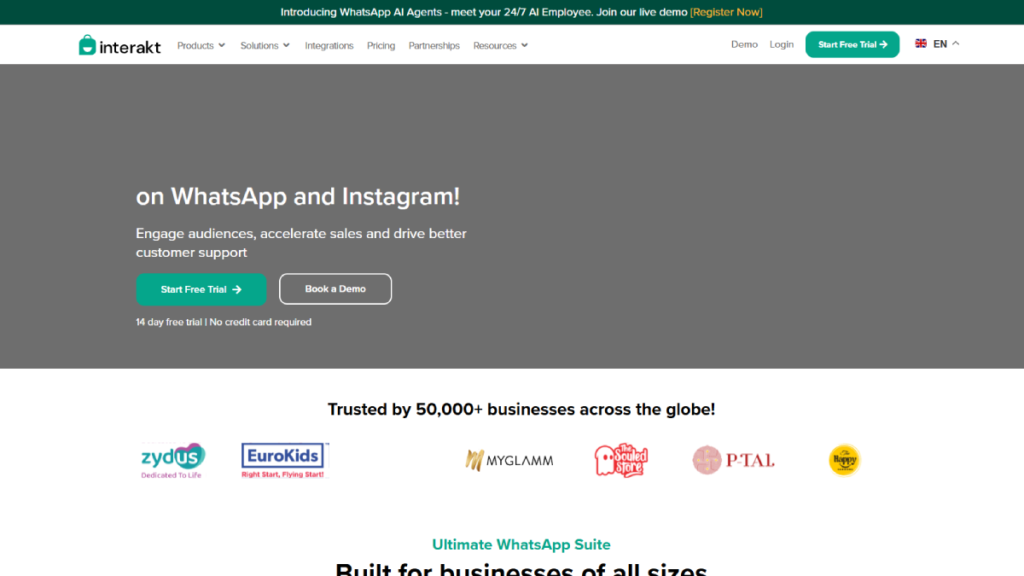Image resolution: width=1024 pixels, height=576 pixels.
Task: Click the yellow round brand logo
Action: tap(845, 460)
